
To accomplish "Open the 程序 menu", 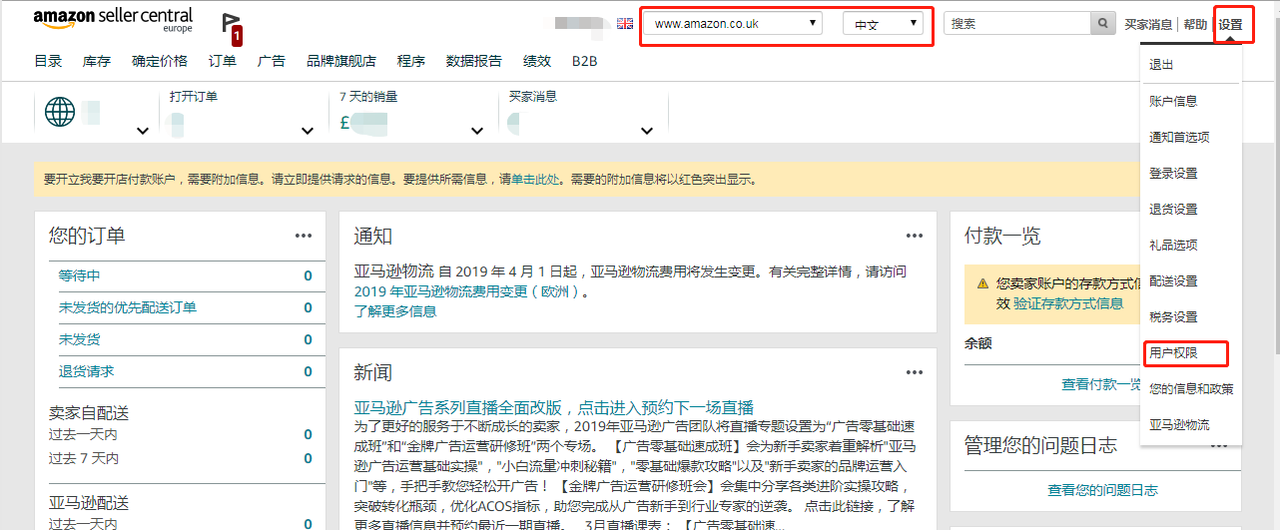I will 411,61.
